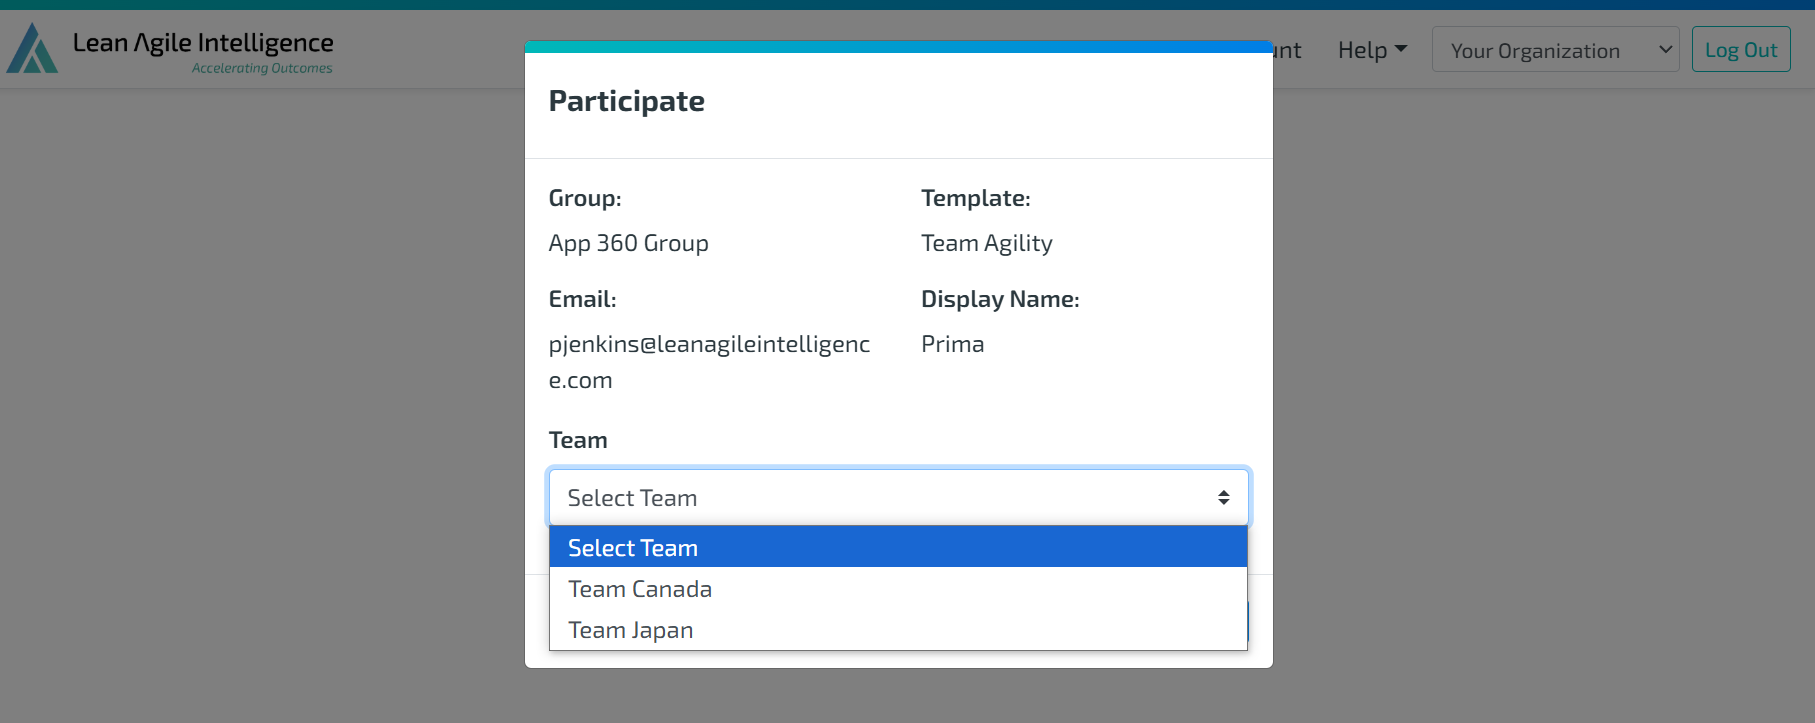
Task: Click the partially hidden nav item left of Help
Action: 1287,50
